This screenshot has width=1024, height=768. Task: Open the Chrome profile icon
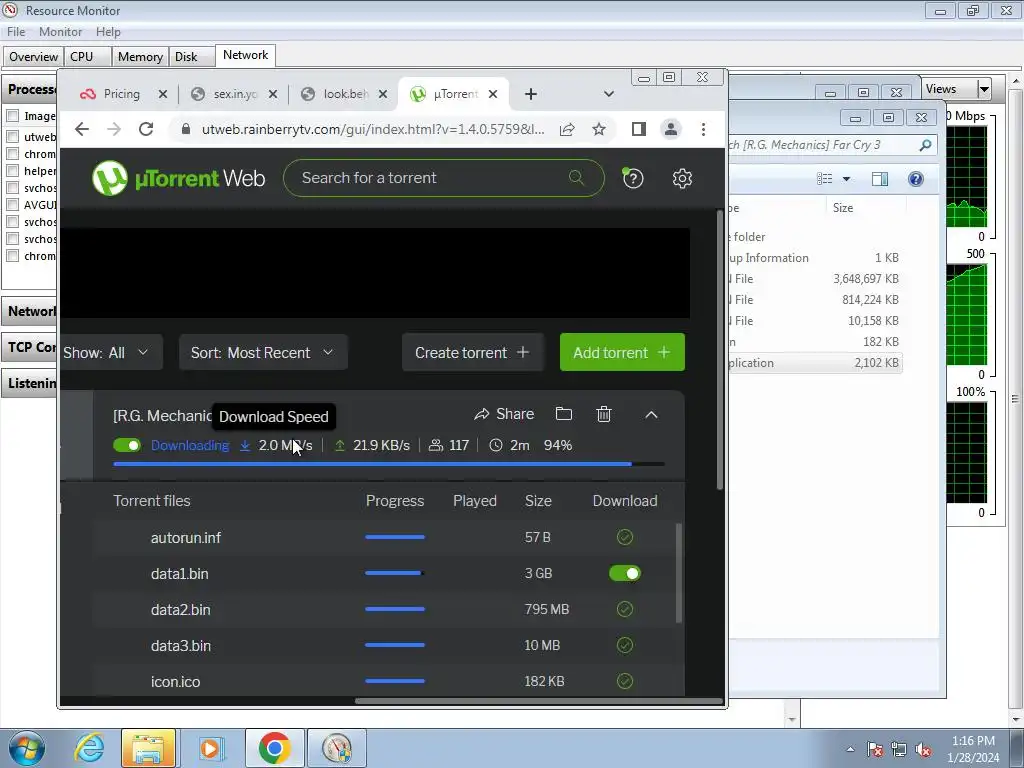pos(671,129)
